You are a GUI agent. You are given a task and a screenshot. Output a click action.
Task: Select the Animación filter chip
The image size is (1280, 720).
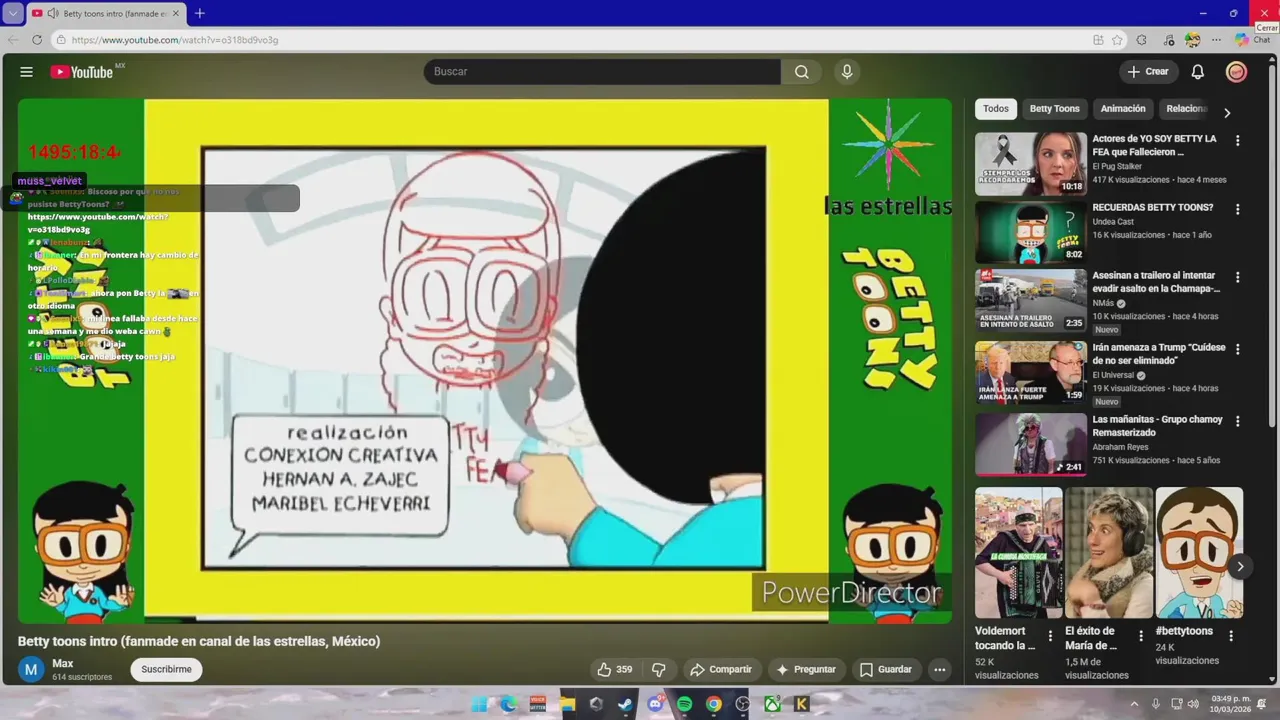click(x=1123, y=109)
